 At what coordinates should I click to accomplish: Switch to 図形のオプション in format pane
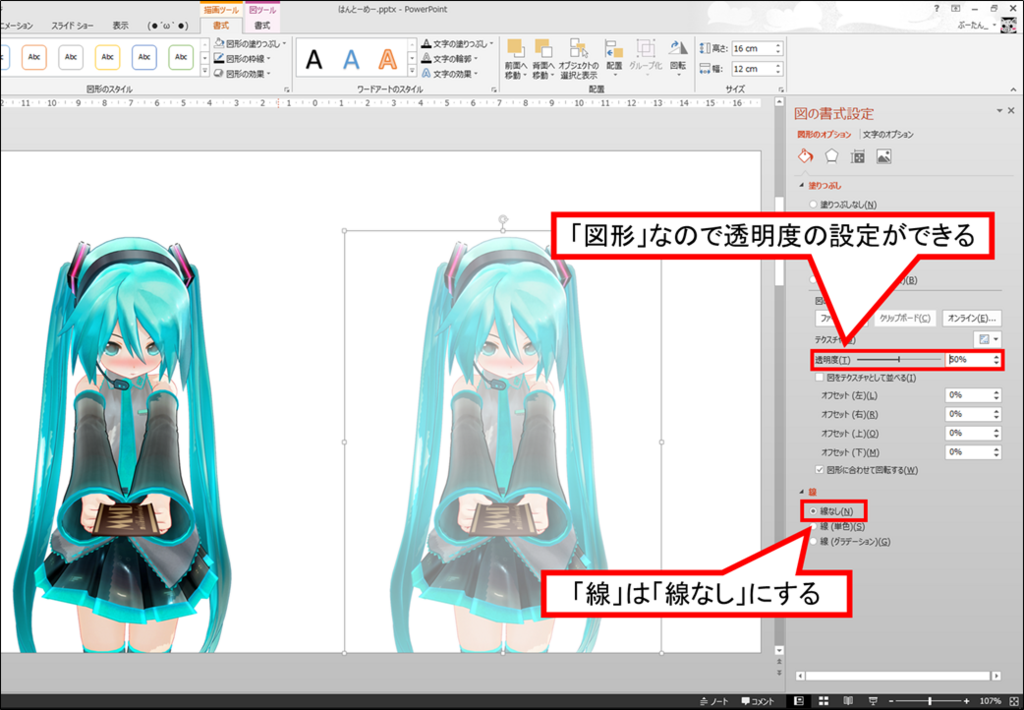click(824, 135)
